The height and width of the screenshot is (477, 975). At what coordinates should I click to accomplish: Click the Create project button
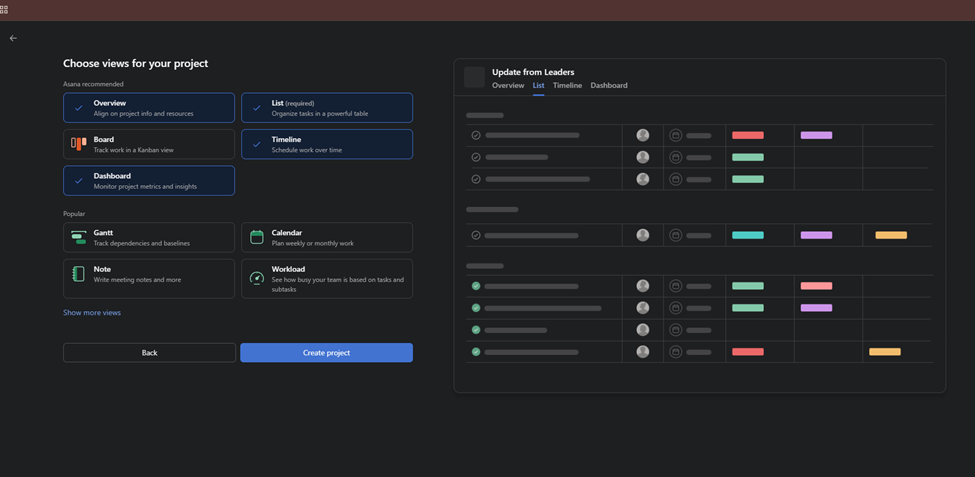coord(326,353)
